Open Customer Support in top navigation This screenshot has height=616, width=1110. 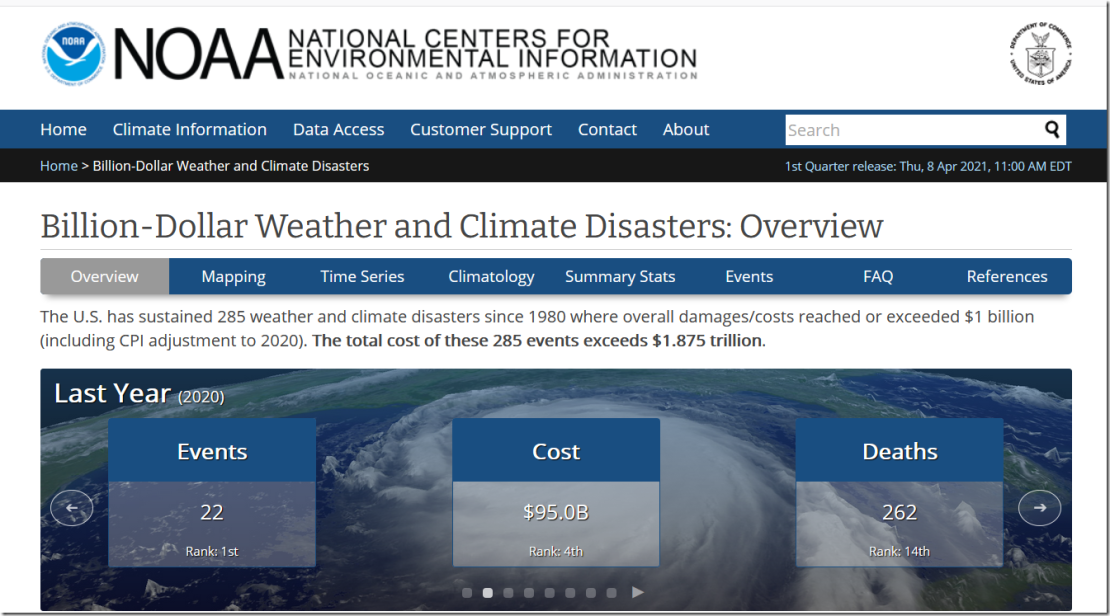(480, 130)
